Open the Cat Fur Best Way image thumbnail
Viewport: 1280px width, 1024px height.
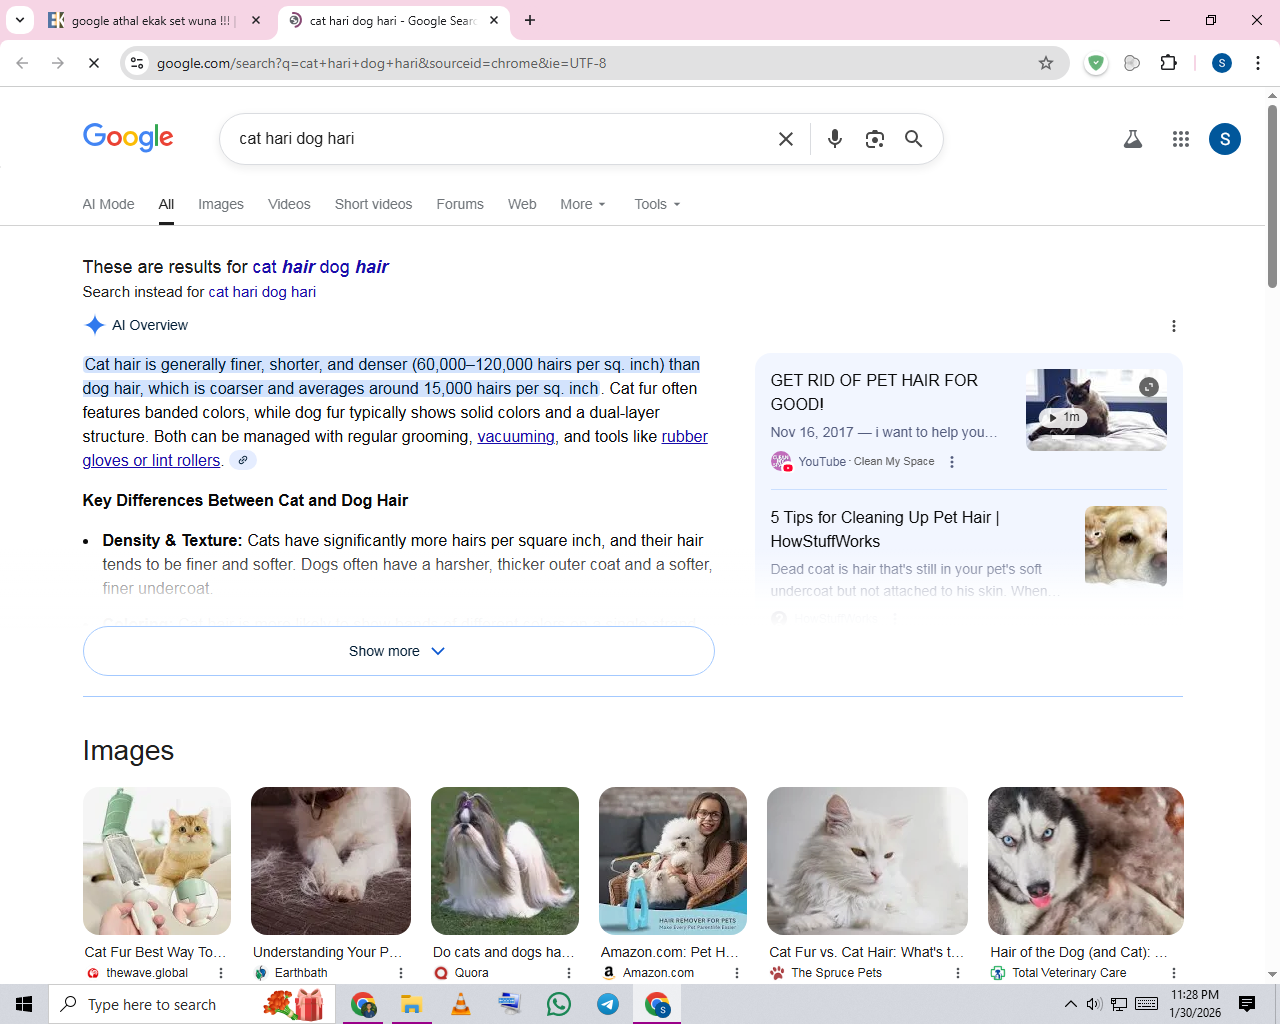pos(157,861)
